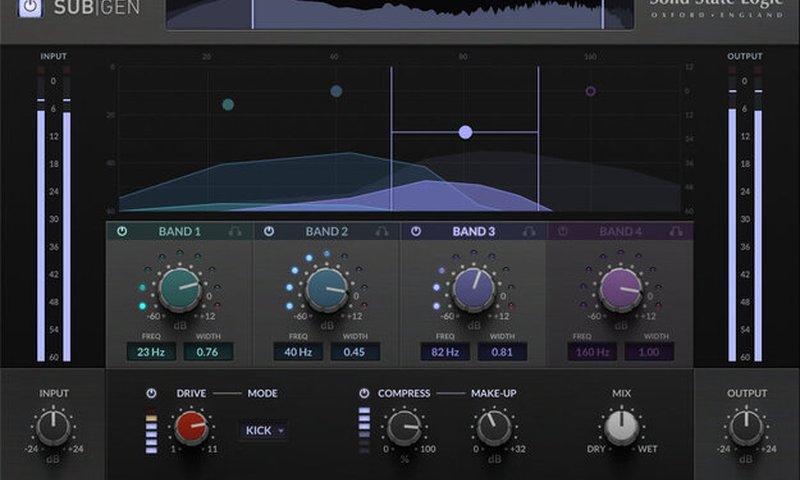Click the Band 3 width value 0.81
Viewport: 800px width, 480px height.
(x=502, y=351)
